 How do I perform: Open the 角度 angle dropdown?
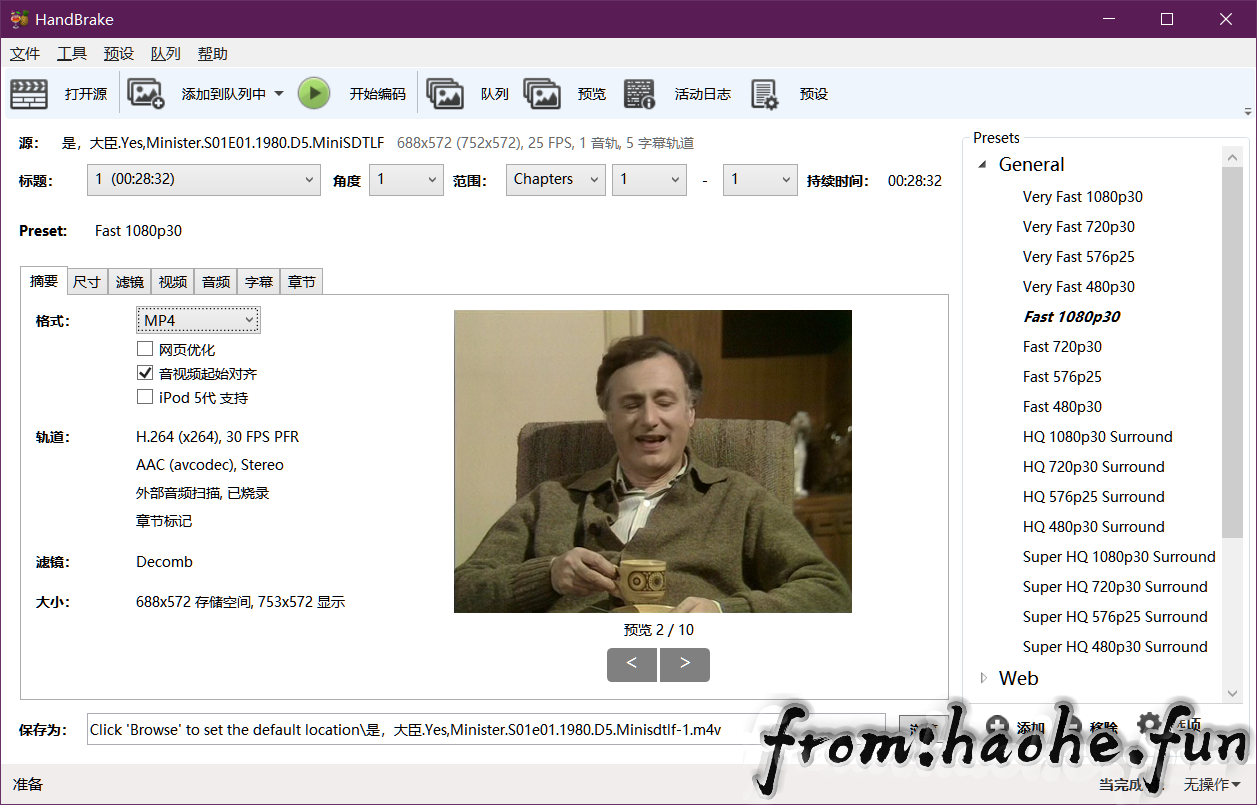click(x=406, y=180)
